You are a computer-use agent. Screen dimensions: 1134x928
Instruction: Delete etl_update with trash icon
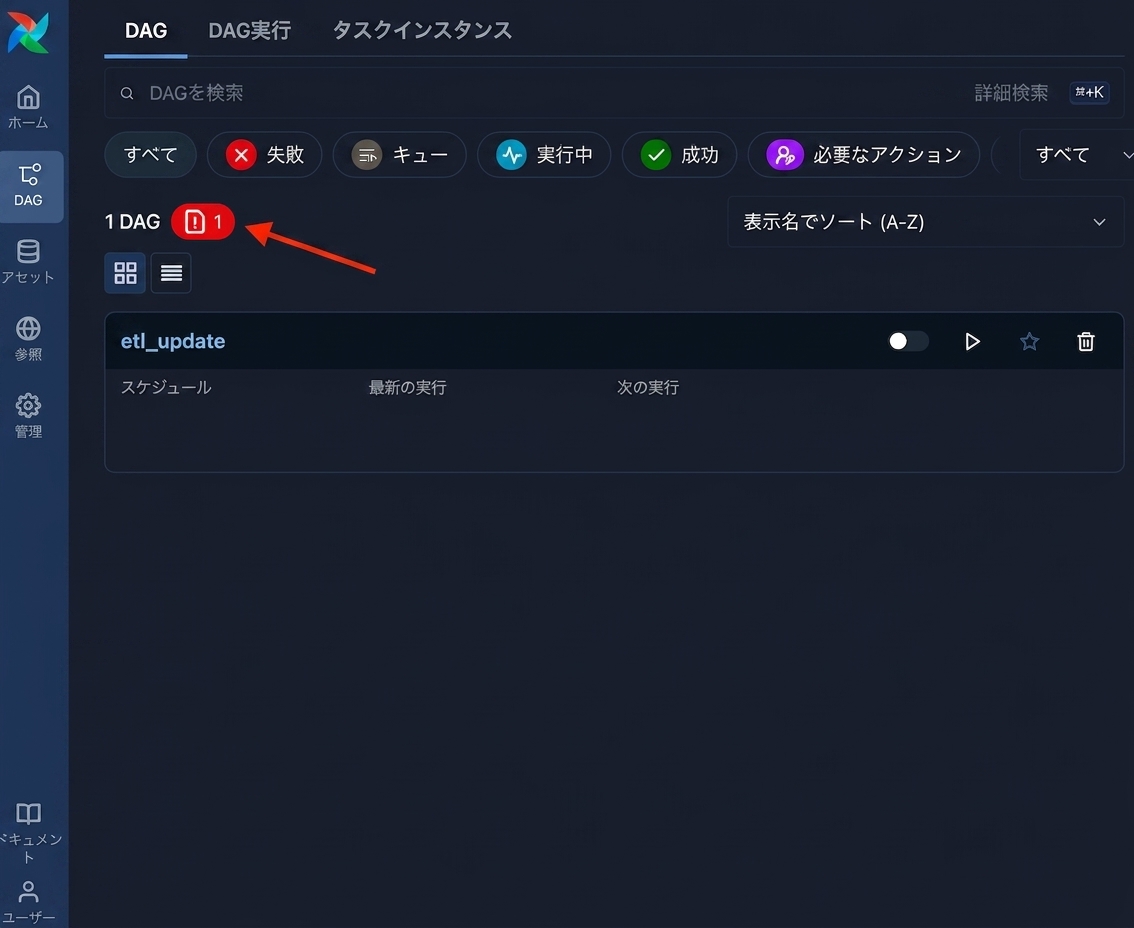point(1086,341)
